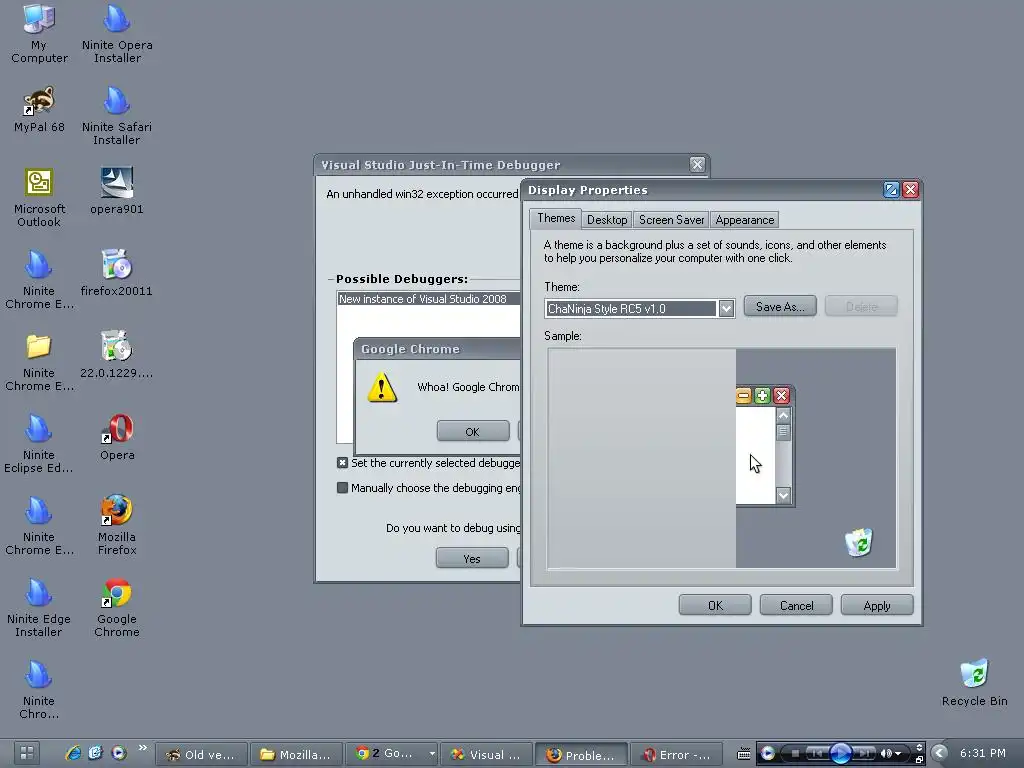The height and width of the screenshot is (768, 1024).
Task: Select the Mozilla Firefox shortcut icon
Action: tap(117, 525)
